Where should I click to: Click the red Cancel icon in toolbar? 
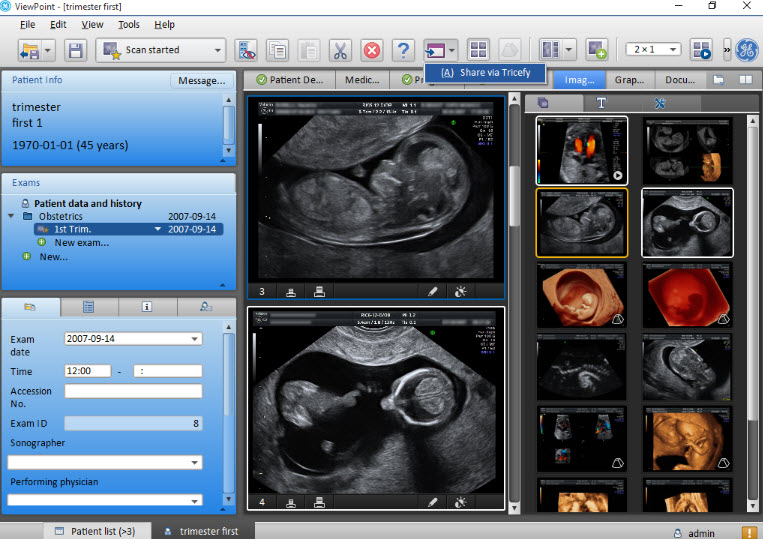pos(372,50)
